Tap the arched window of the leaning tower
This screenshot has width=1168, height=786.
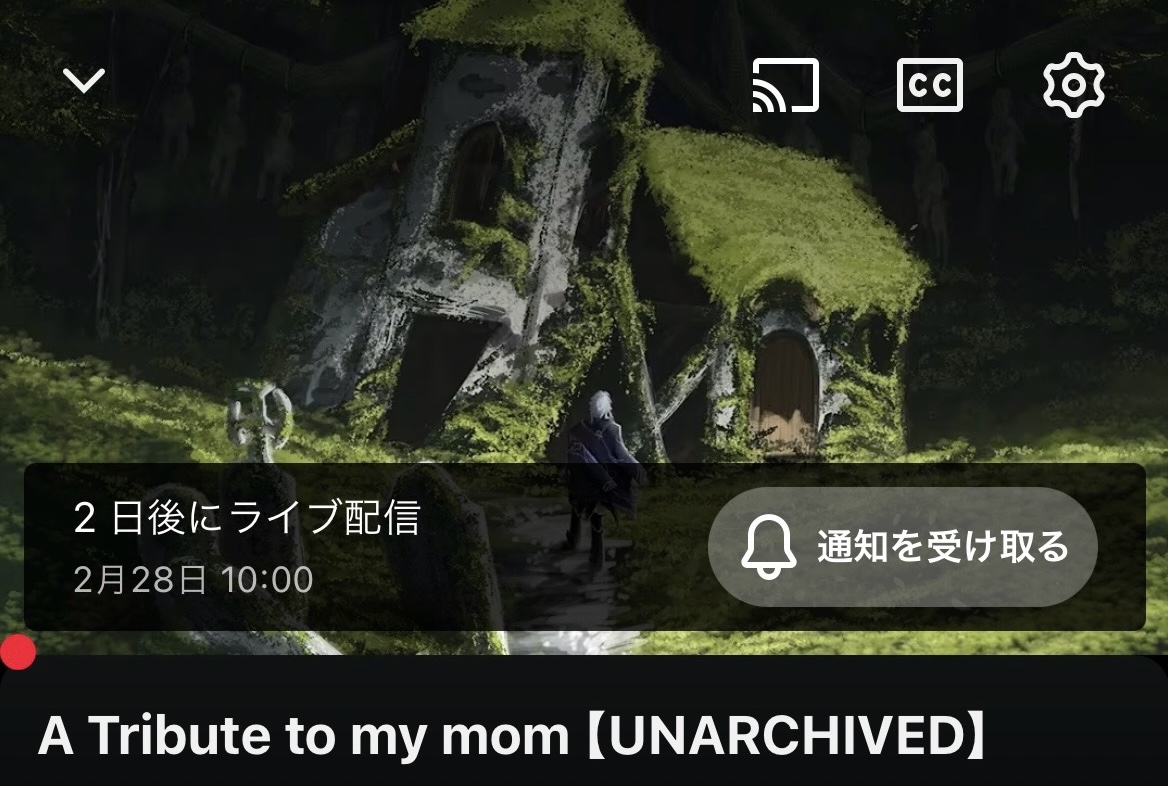coord(477,173)
